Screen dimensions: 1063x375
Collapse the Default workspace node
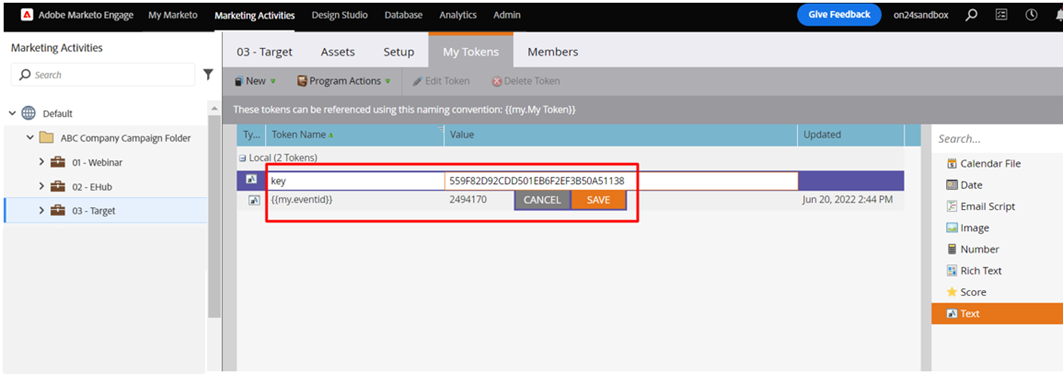[12, 113]
